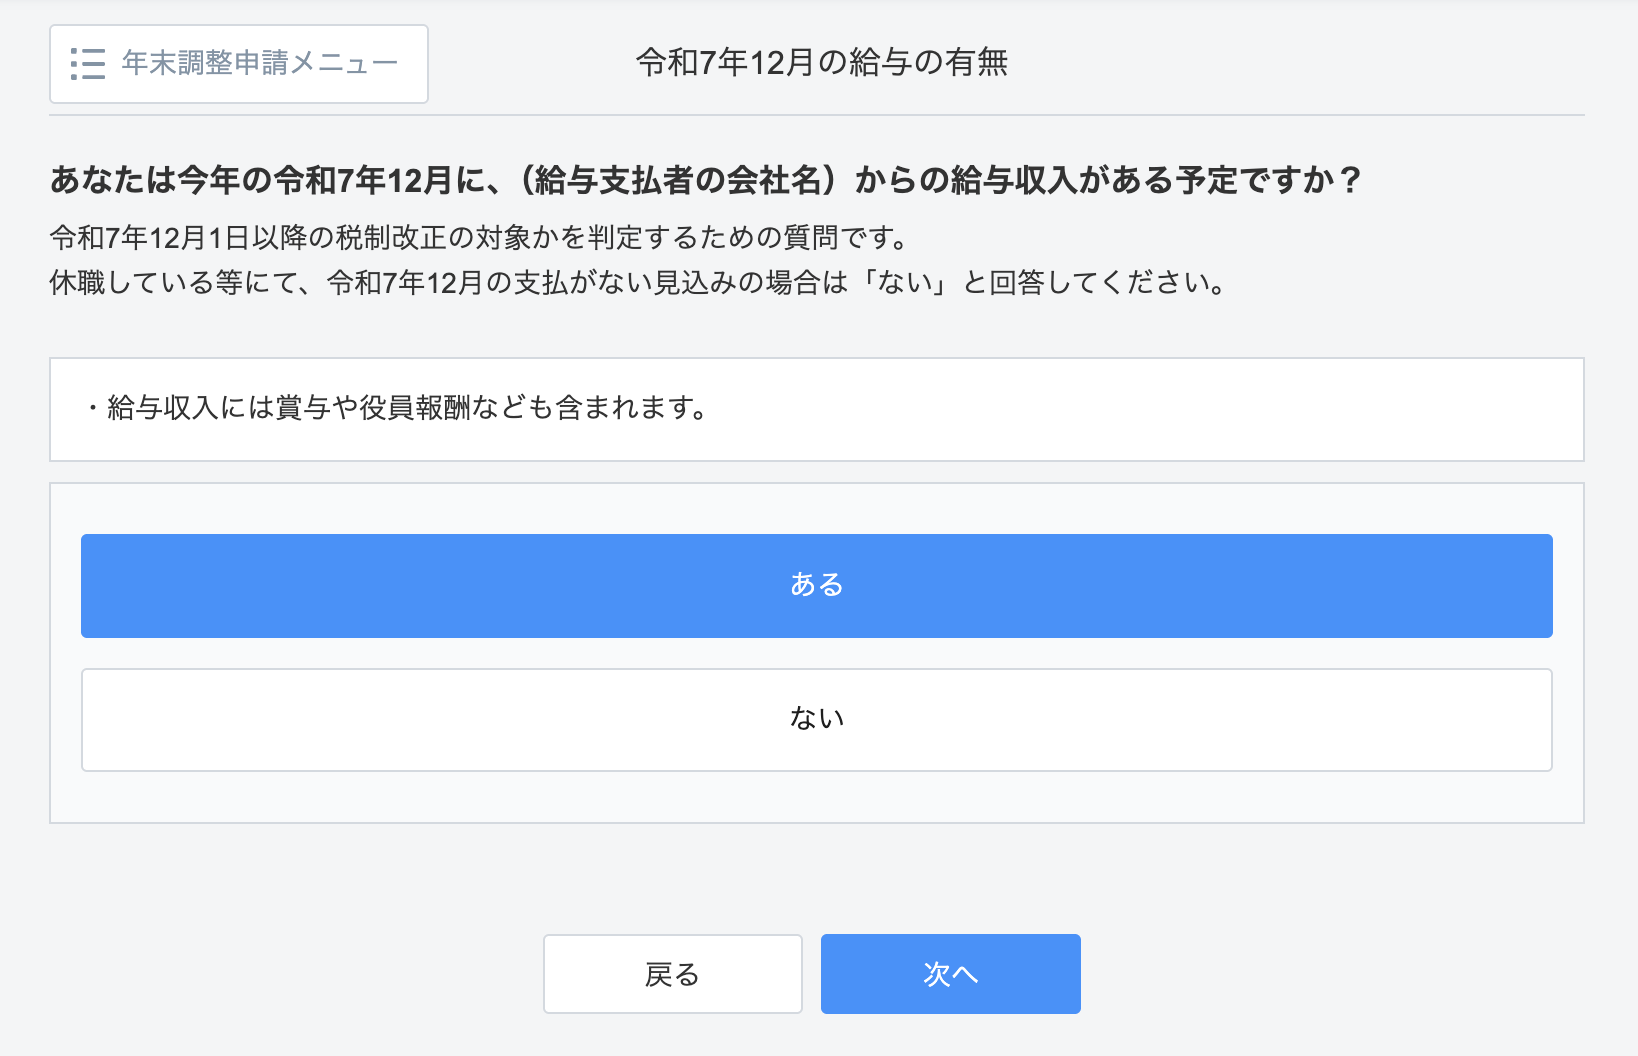Proceed with the 次へ button
1638x1056 pixels.
click(x=950, y=974)
